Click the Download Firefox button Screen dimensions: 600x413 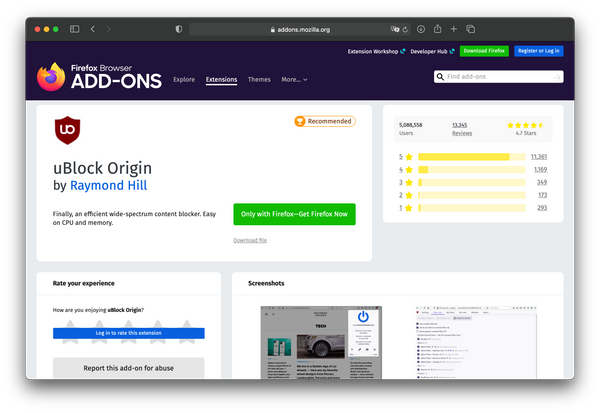(484, 51)
